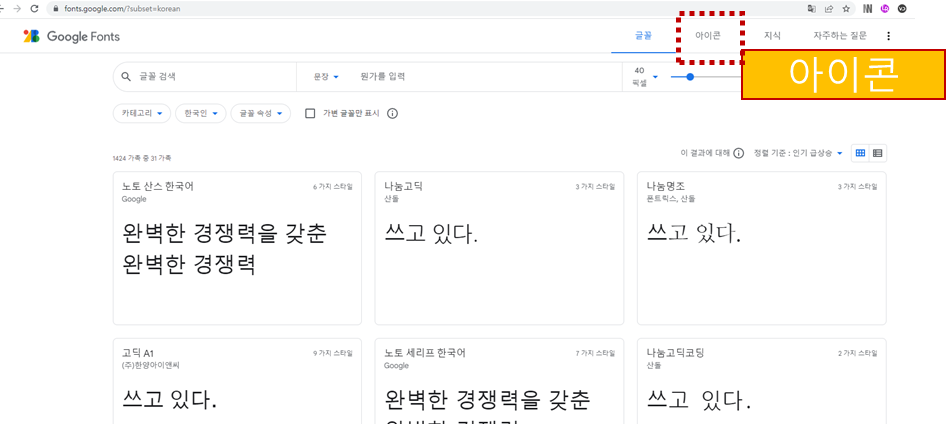Screen dimensions: 946x424
Task: Open the 문장 preview type dropdown
Action: pyautogui.click(x=326, y=77)
